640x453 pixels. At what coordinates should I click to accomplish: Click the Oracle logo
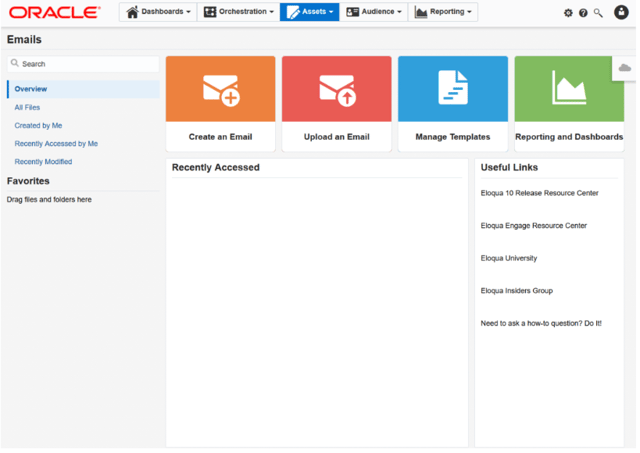point(55,12)
